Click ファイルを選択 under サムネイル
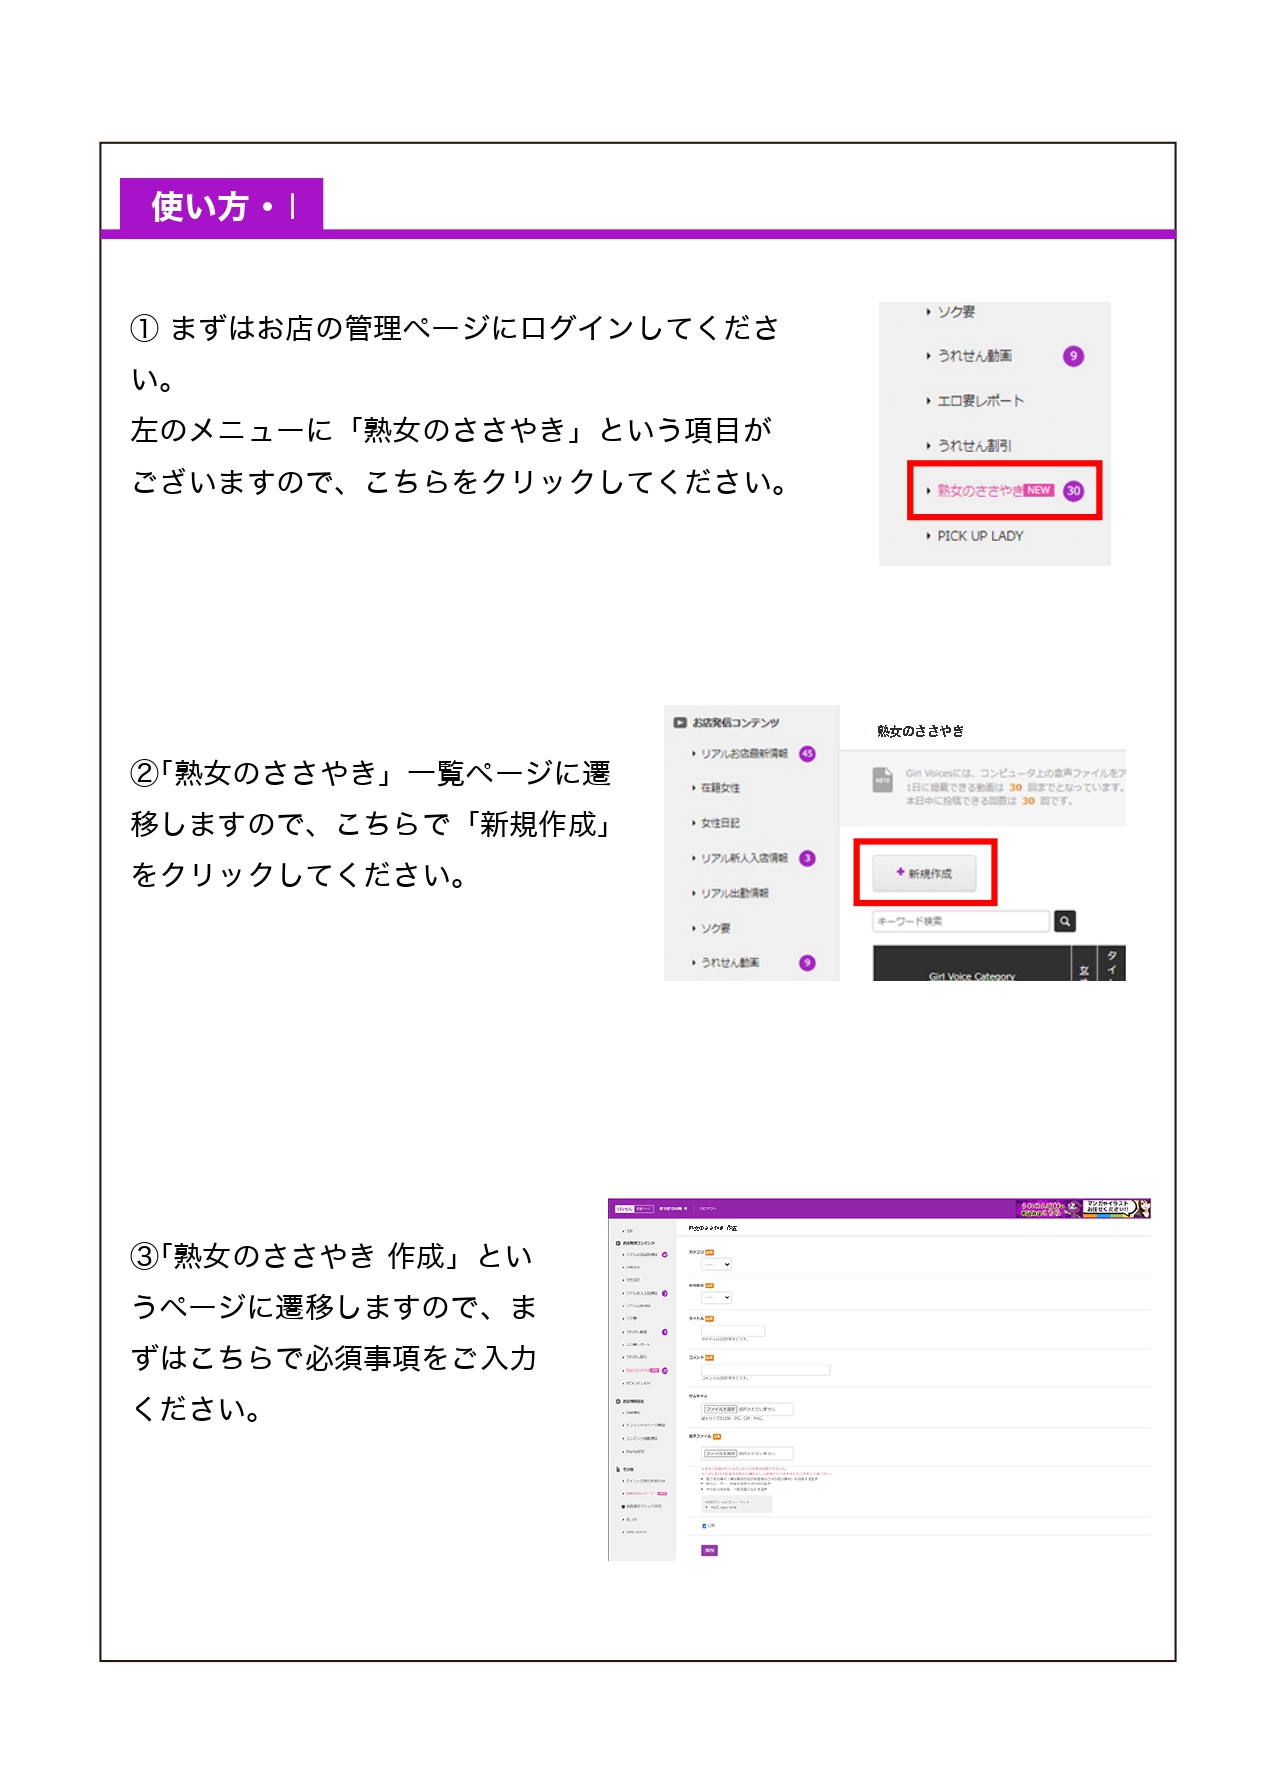This screenshot has width=1276, height=1790. point(720,1409)
